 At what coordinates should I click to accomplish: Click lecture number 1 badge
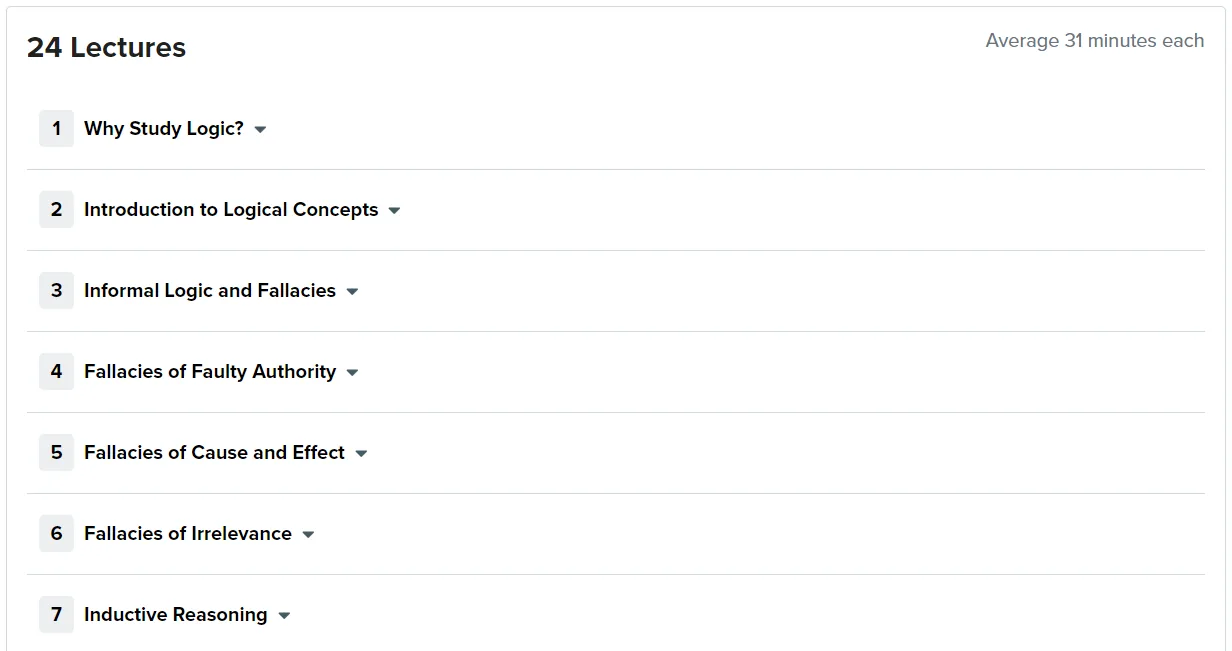pyautogui.click(x=56, y=128)
